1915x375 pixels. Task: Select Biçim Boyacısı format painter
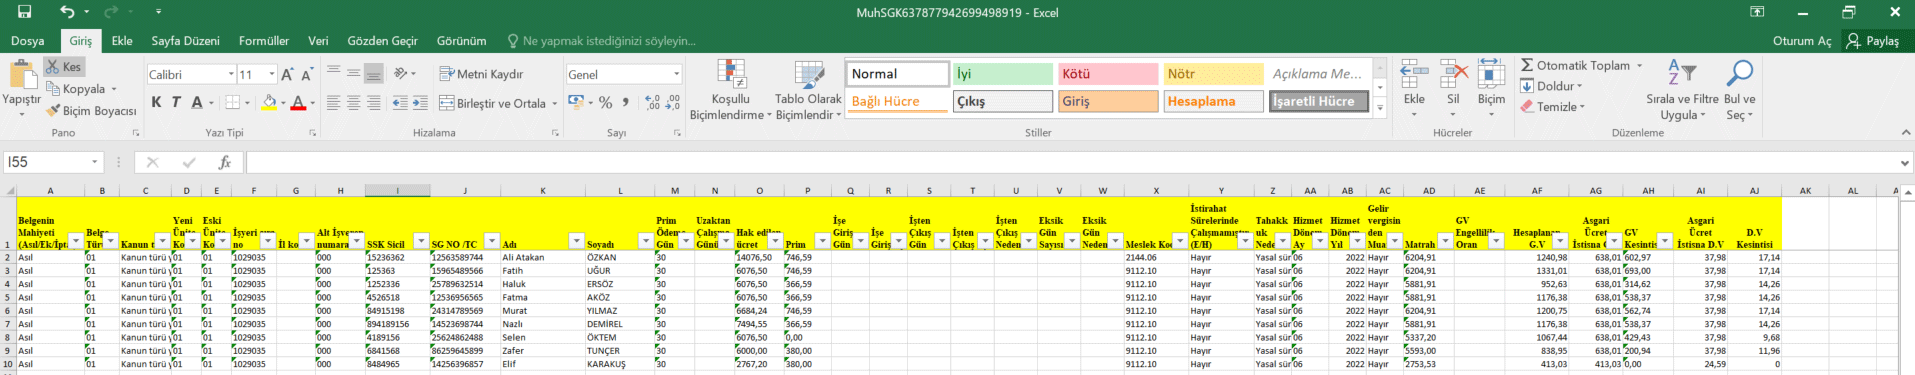[x=91, y=111]
